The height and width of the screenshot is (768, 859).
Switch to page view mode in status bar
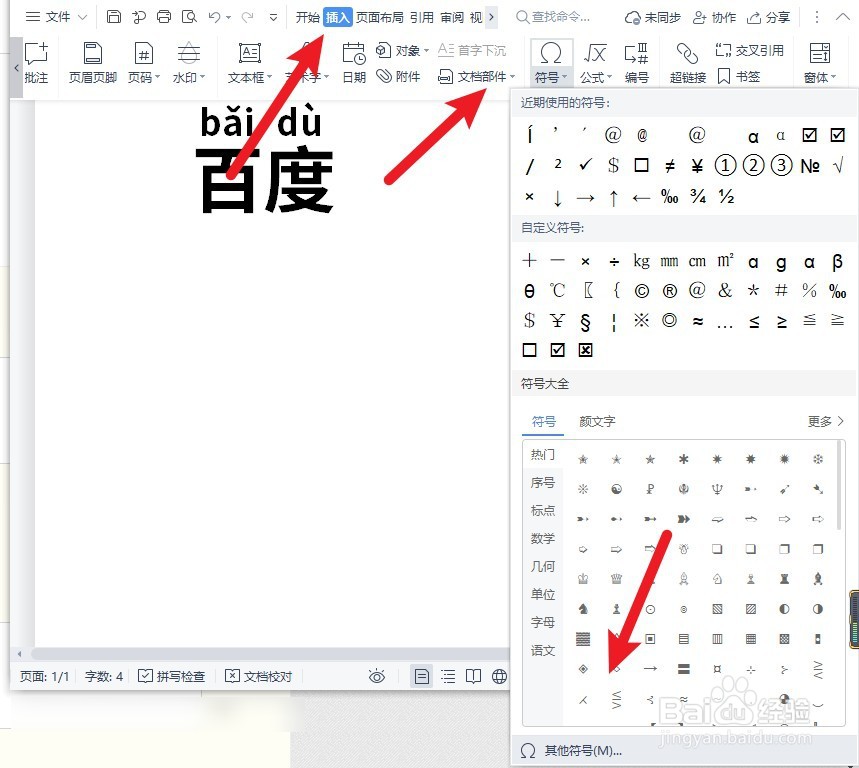(x=421, y=677)
